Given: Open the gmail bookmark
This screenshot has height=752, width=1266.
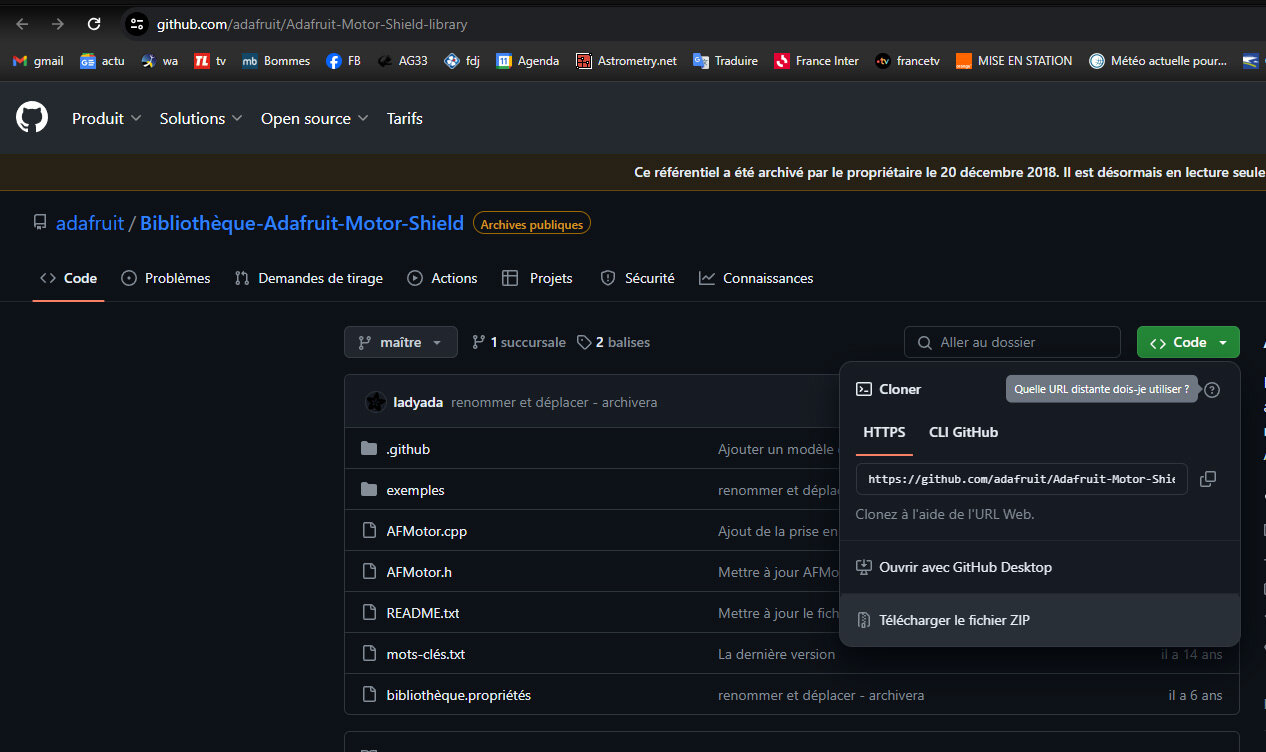Looking at the screenshot, I should click(38, 61).
